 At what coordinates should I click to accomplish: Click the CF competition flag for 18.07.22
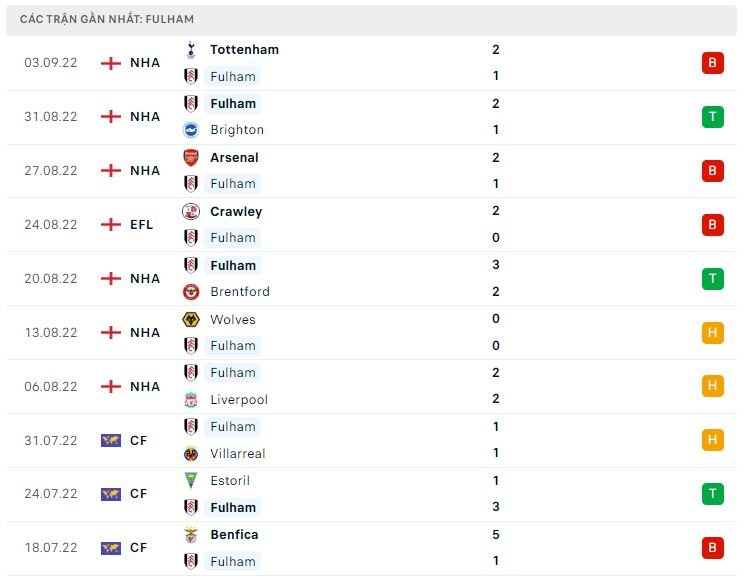110,548
